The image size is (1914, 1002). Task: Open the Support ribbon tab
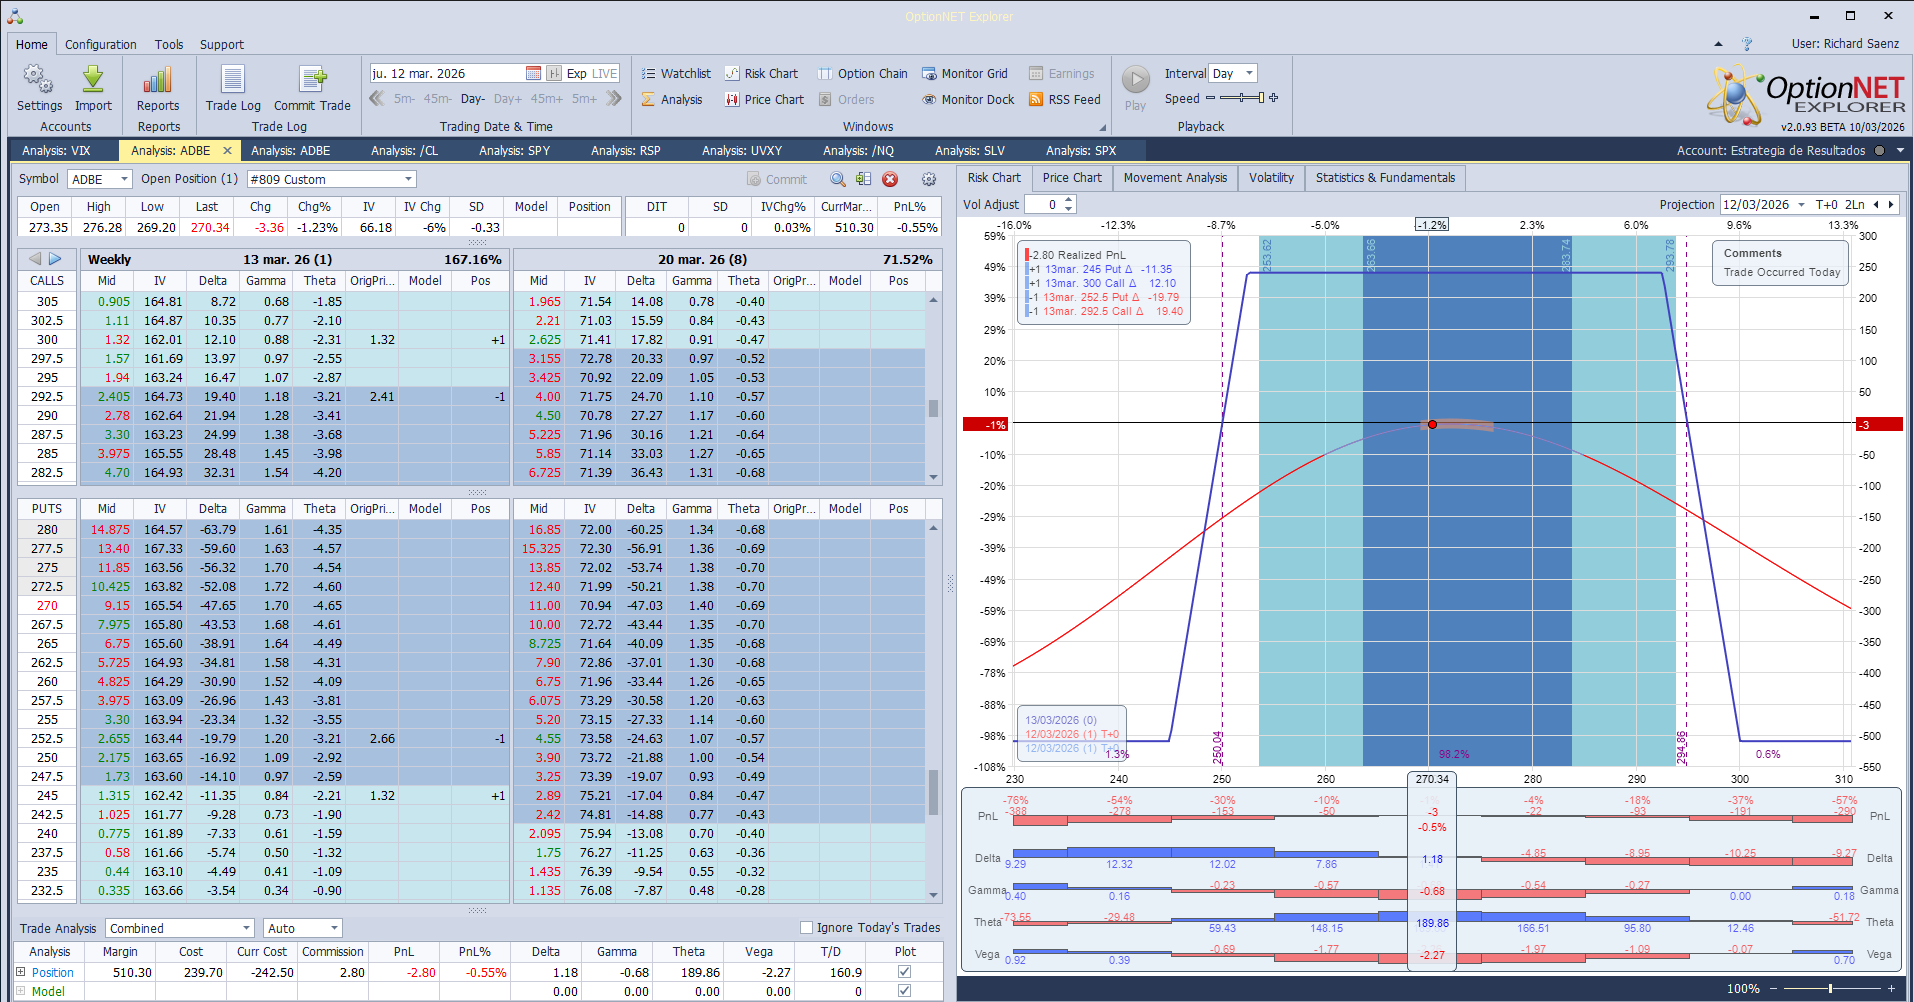coord(221,44)
